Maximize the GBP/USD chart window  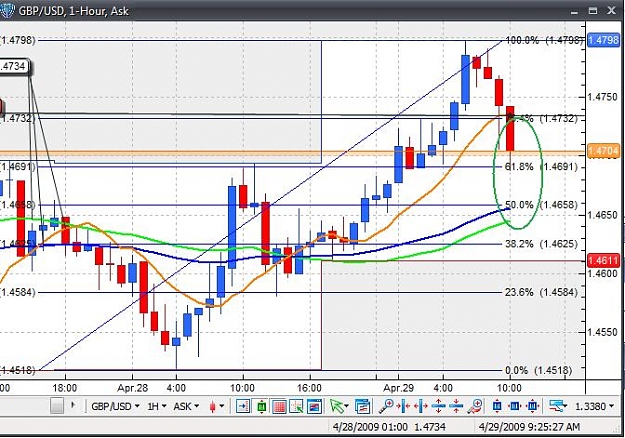(593, 11)
